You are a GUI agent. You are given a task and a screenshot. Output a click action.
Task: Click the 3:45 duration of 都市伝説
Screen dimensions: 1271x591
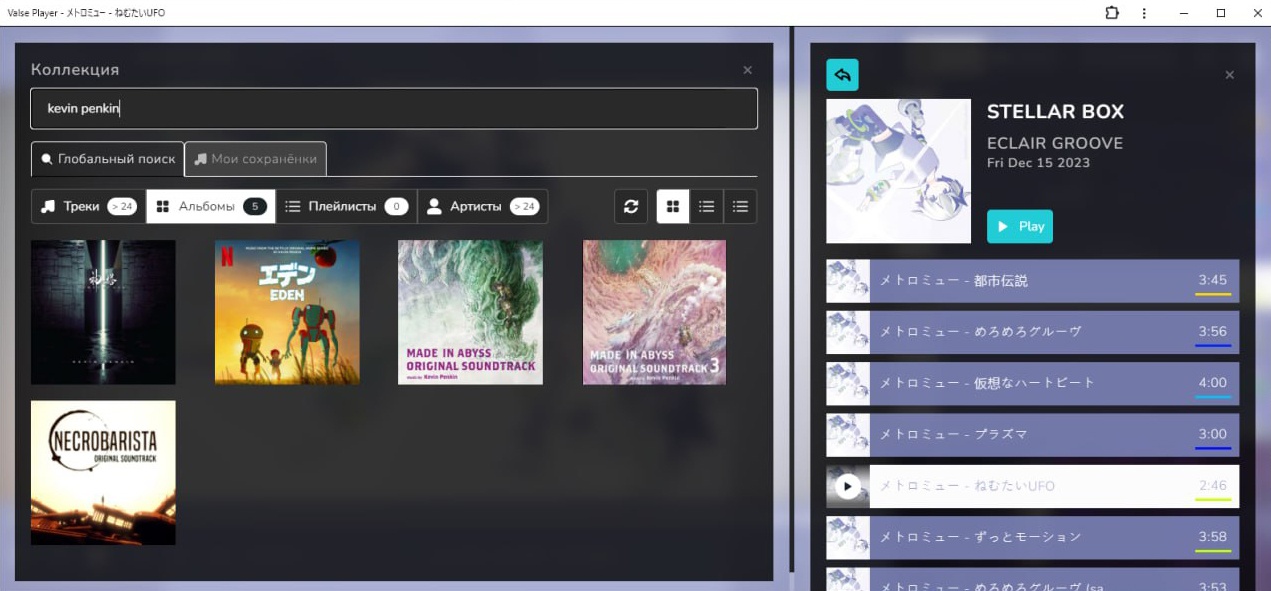click(x=1213, y=281)
